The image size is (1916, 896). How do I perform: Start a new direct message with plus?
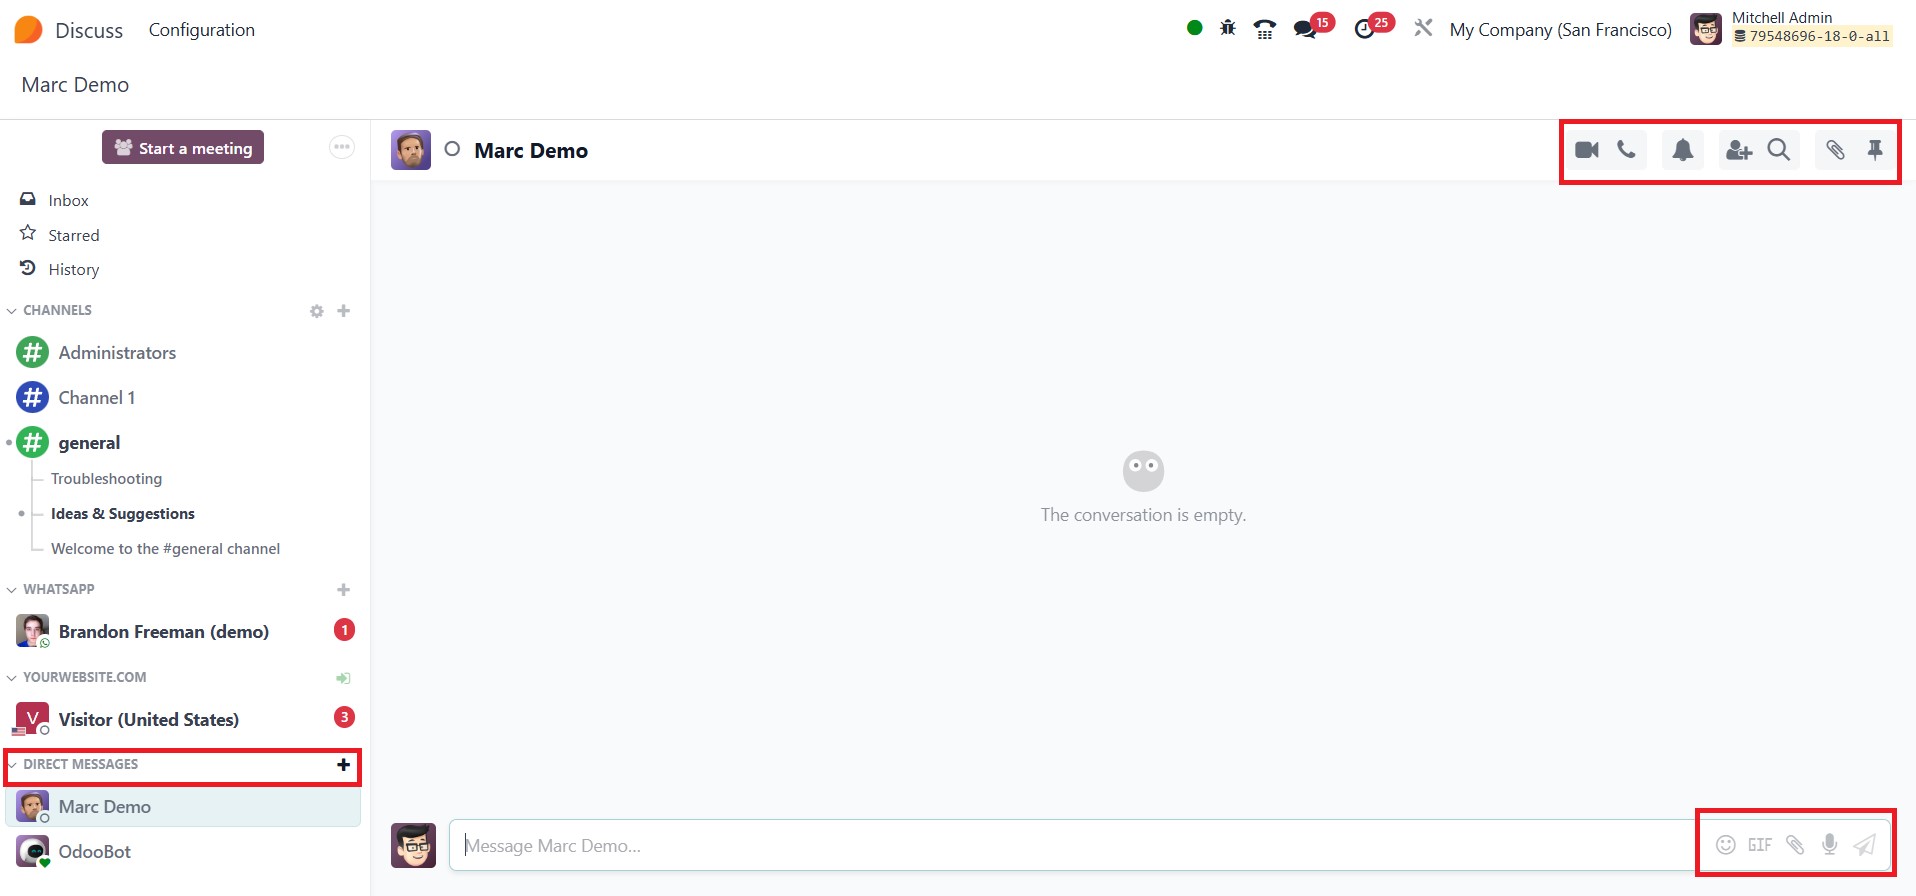(x=344, y=765)
